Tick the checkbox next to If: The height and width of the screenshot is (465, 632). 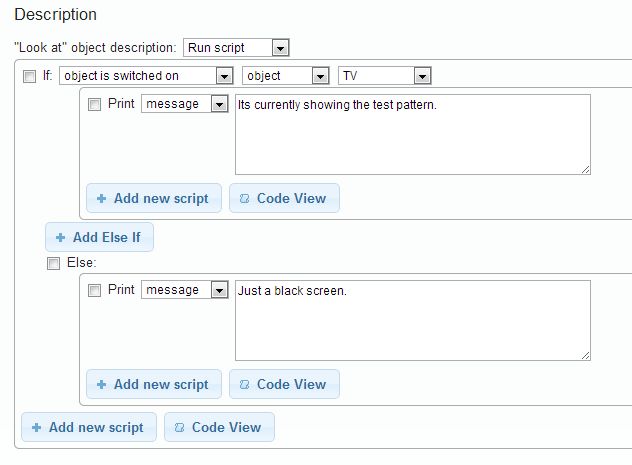(x=30, y=76)
